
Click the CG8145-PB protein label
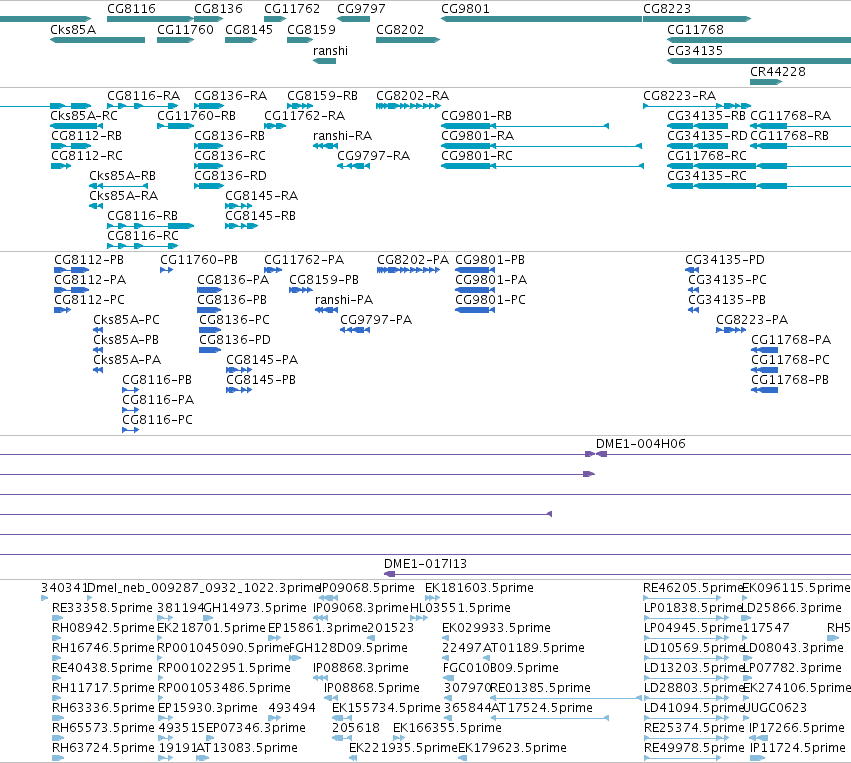click(x=261, y=380)
